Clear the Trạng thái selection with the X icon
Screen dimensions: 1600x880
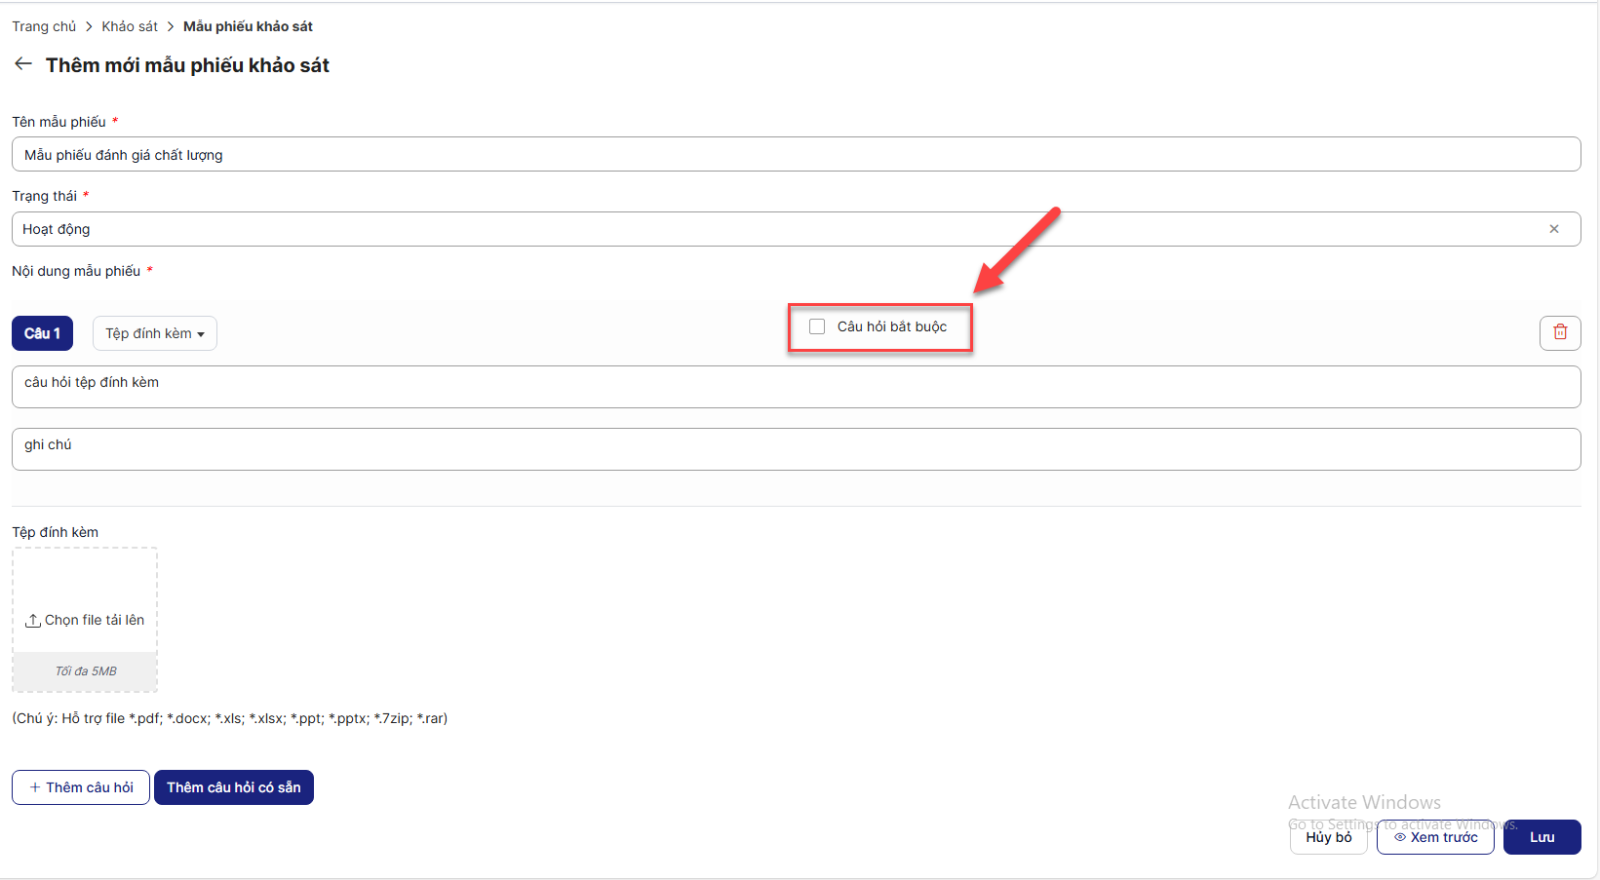[1553, 229]
